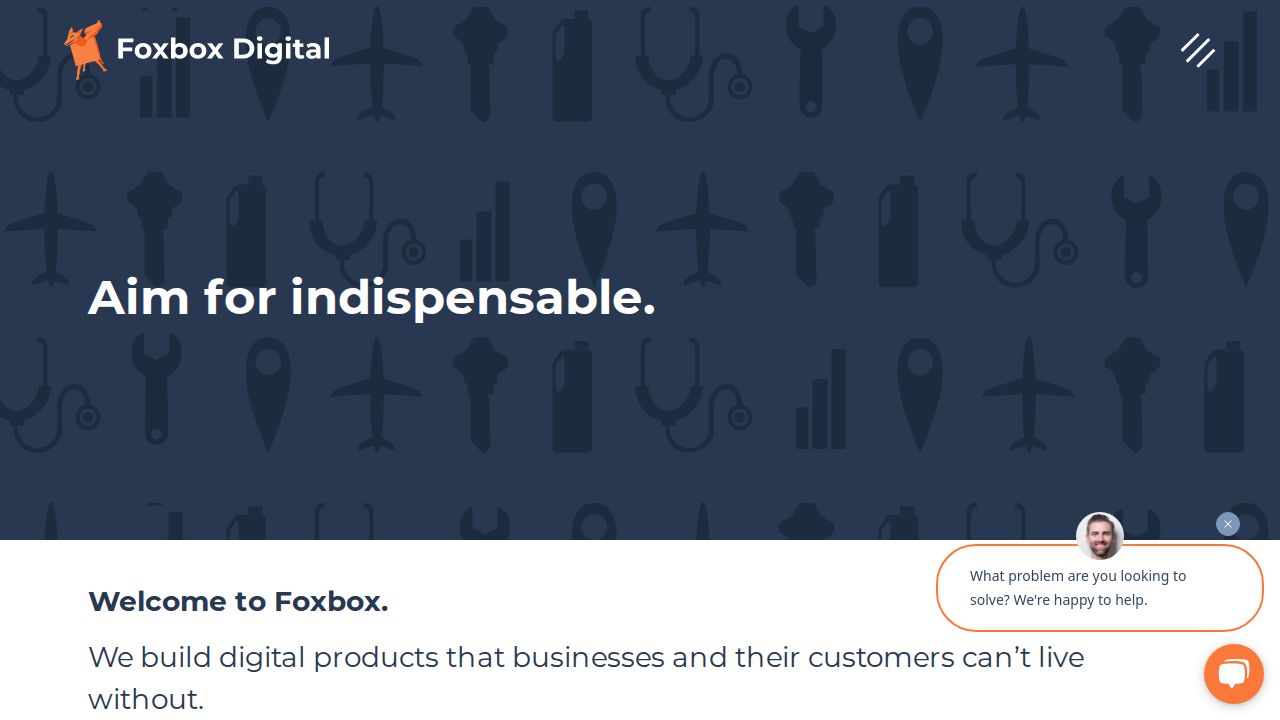Click the chat agent's avatar photo
This screenshot has width=1280, height=720.
click(1100, 536)
